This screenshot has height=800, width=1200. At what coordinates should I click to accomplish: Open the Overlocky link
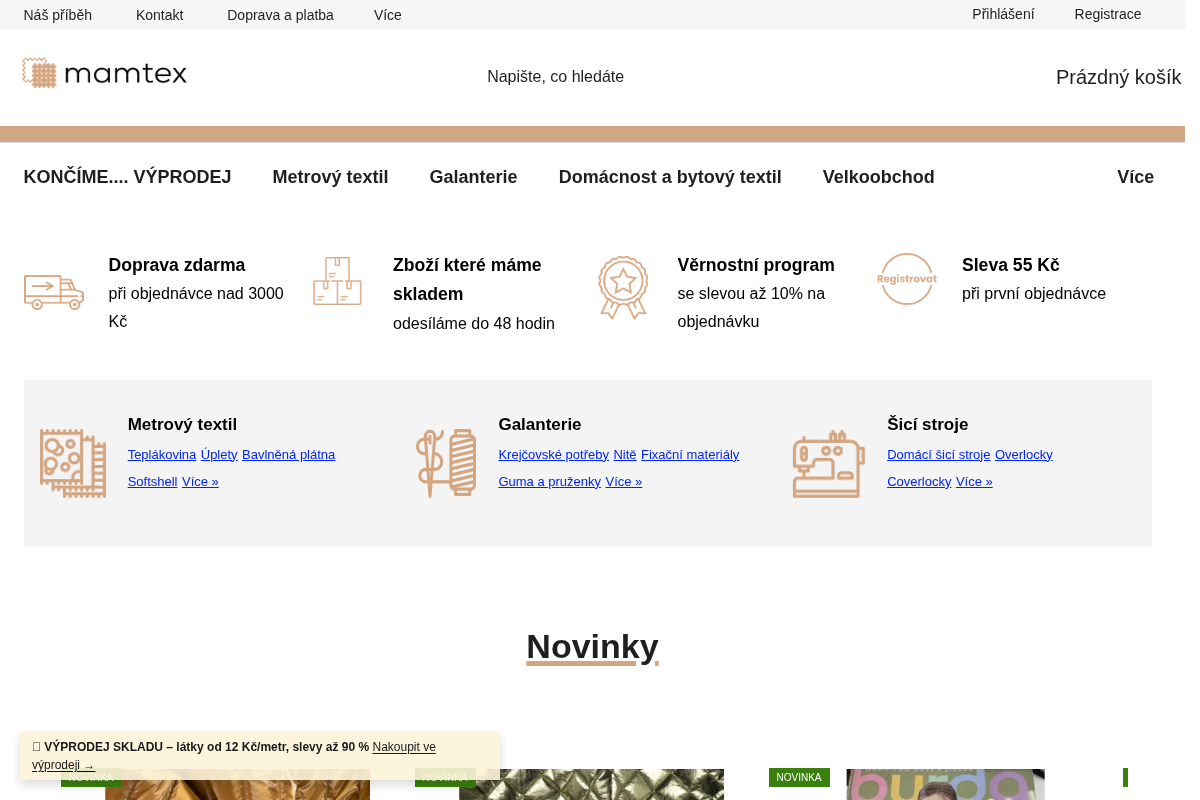[x=1024, y=455]
